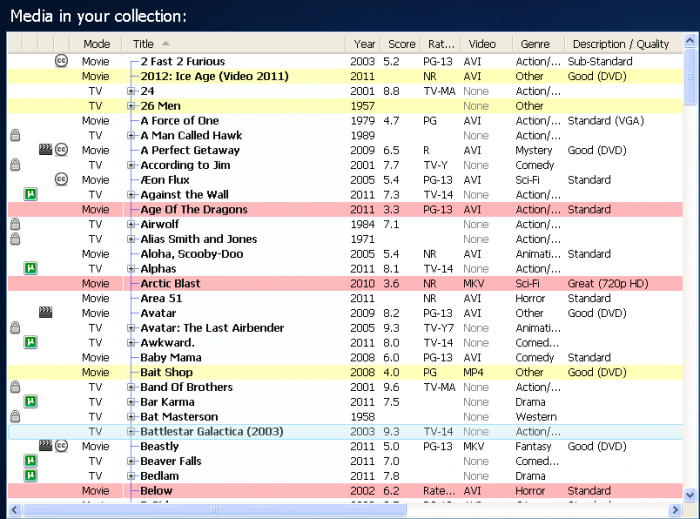Click the clapperboard icon on the Beastly row

coord(46,445)
